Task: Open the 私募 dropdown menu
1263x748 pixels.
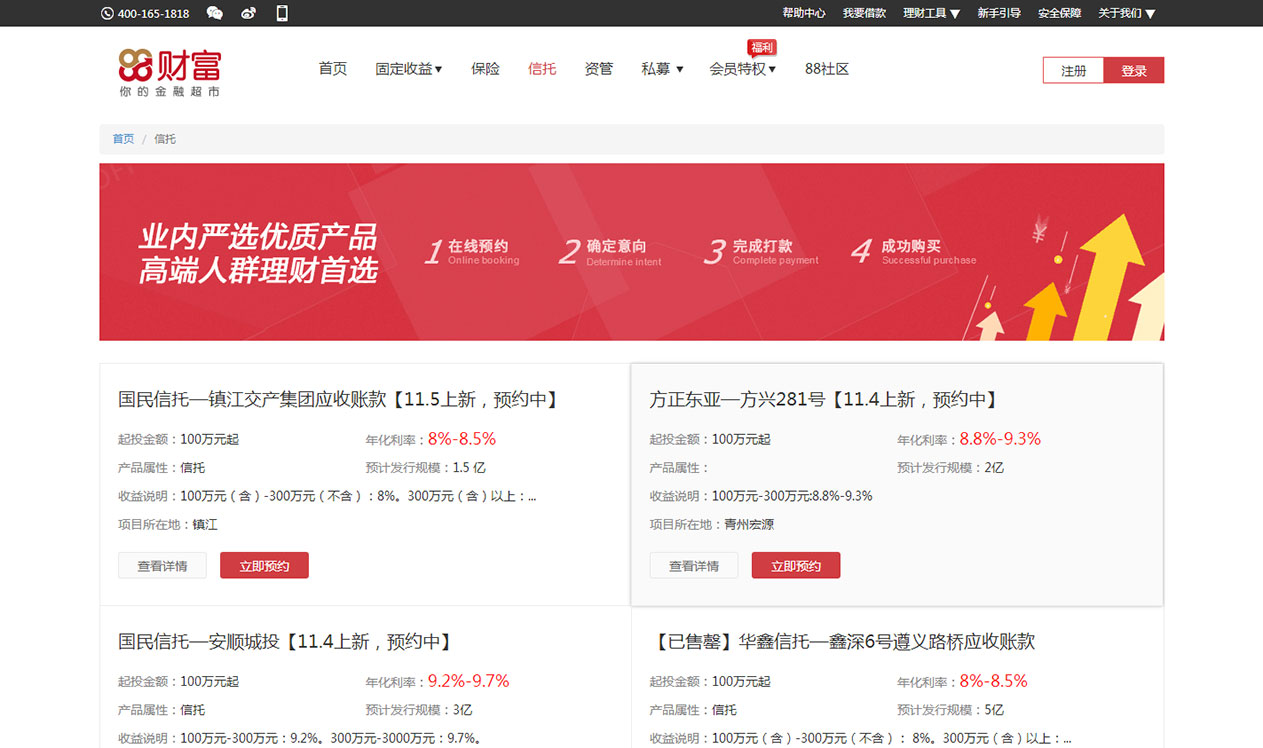Action: click(x=662, y=69)
